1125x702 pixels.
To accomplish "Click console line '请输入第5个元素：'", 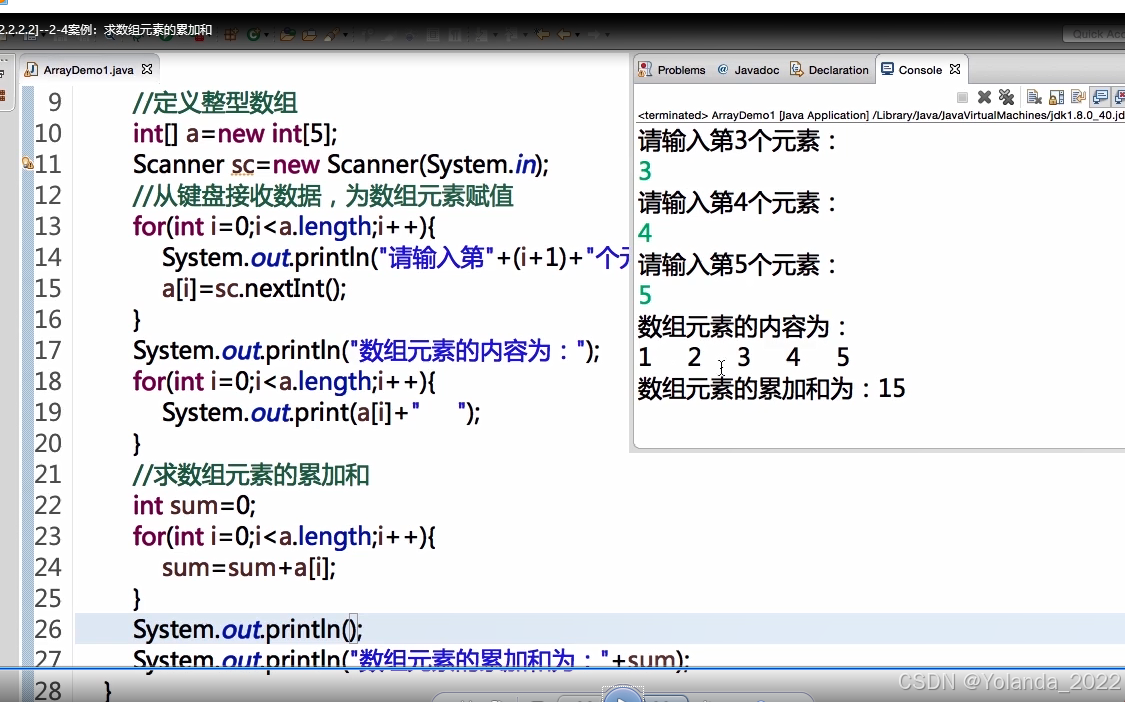I will click(738, 265).
